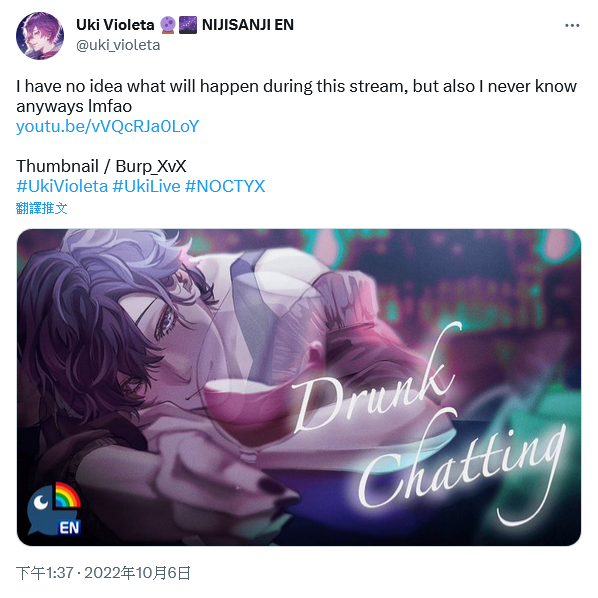Click the tweet sentence starting 'I have no idea'
Image resolution: width=598 pixels, height=598 pixels.
coord(296,96)
